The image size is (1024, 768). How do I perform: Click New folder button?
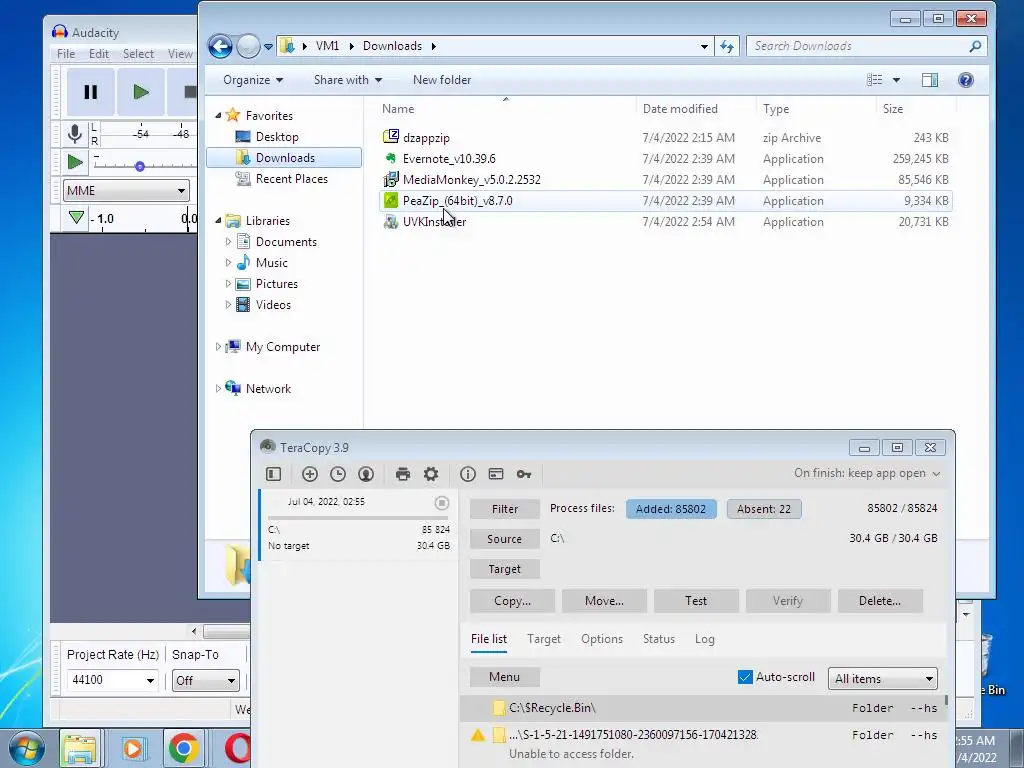(x=442, y=80)
